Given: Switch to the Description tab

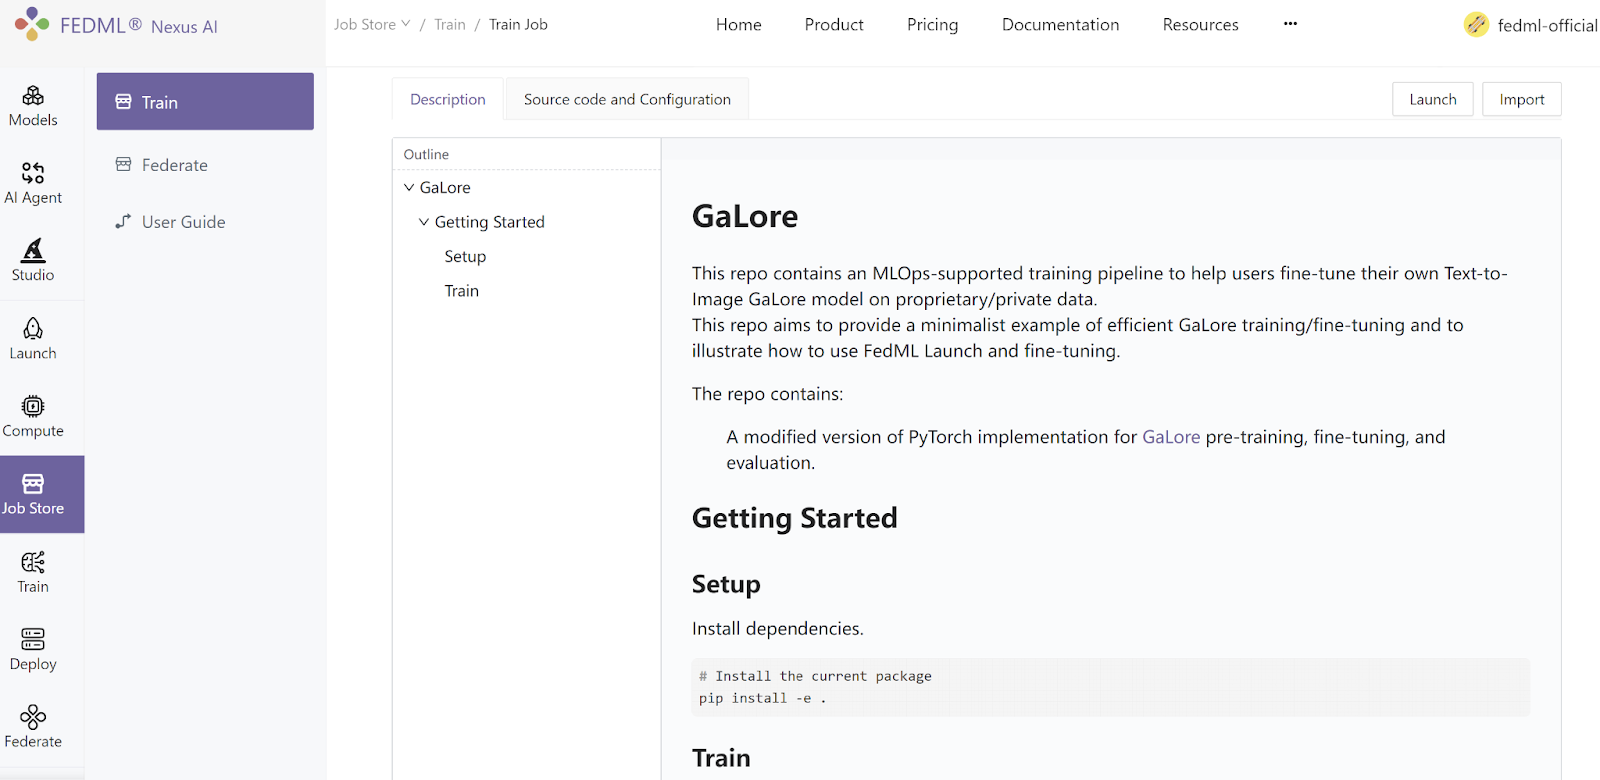Looking at the screenshot, I should (x=448, y=99).
